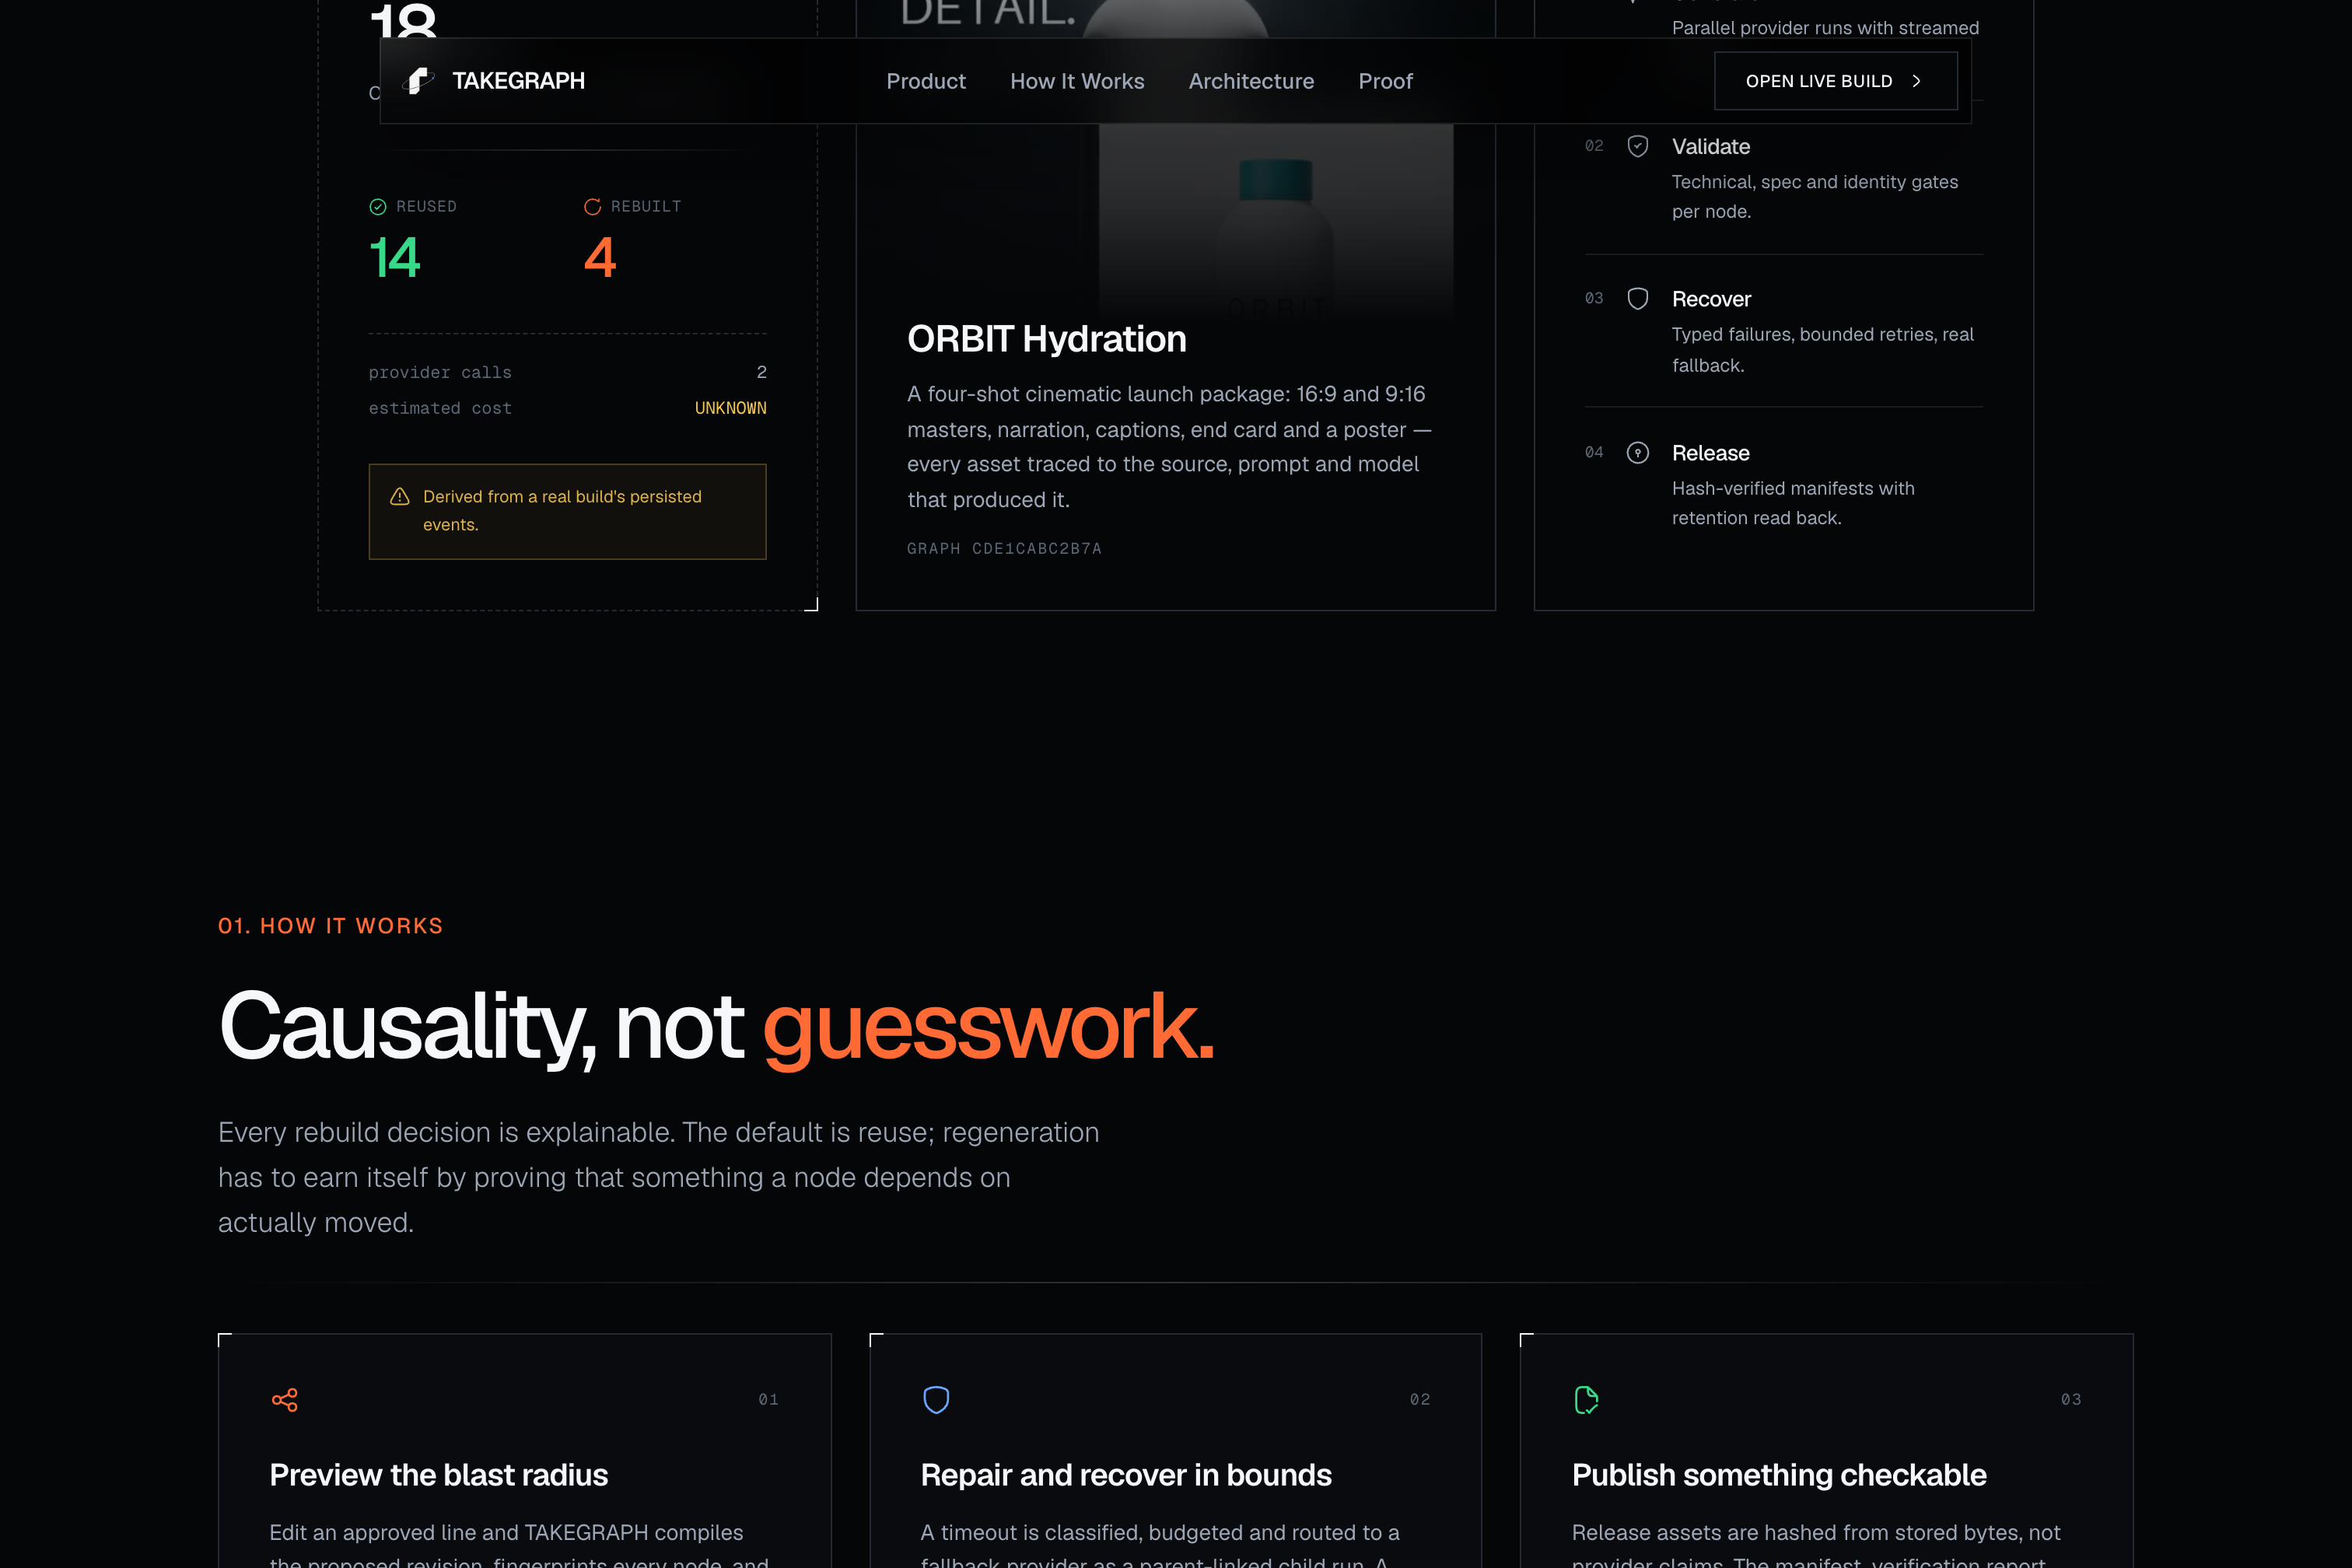Click 'Technical, spec and identity gates per node.'
2352x1568 pixels.
1815,197
